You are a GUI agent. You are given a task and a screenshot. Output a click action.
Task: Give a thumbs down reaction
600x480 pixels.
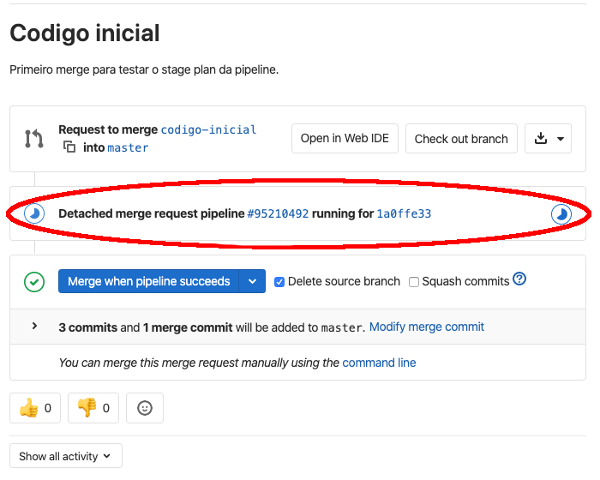(x=93, y=408)
